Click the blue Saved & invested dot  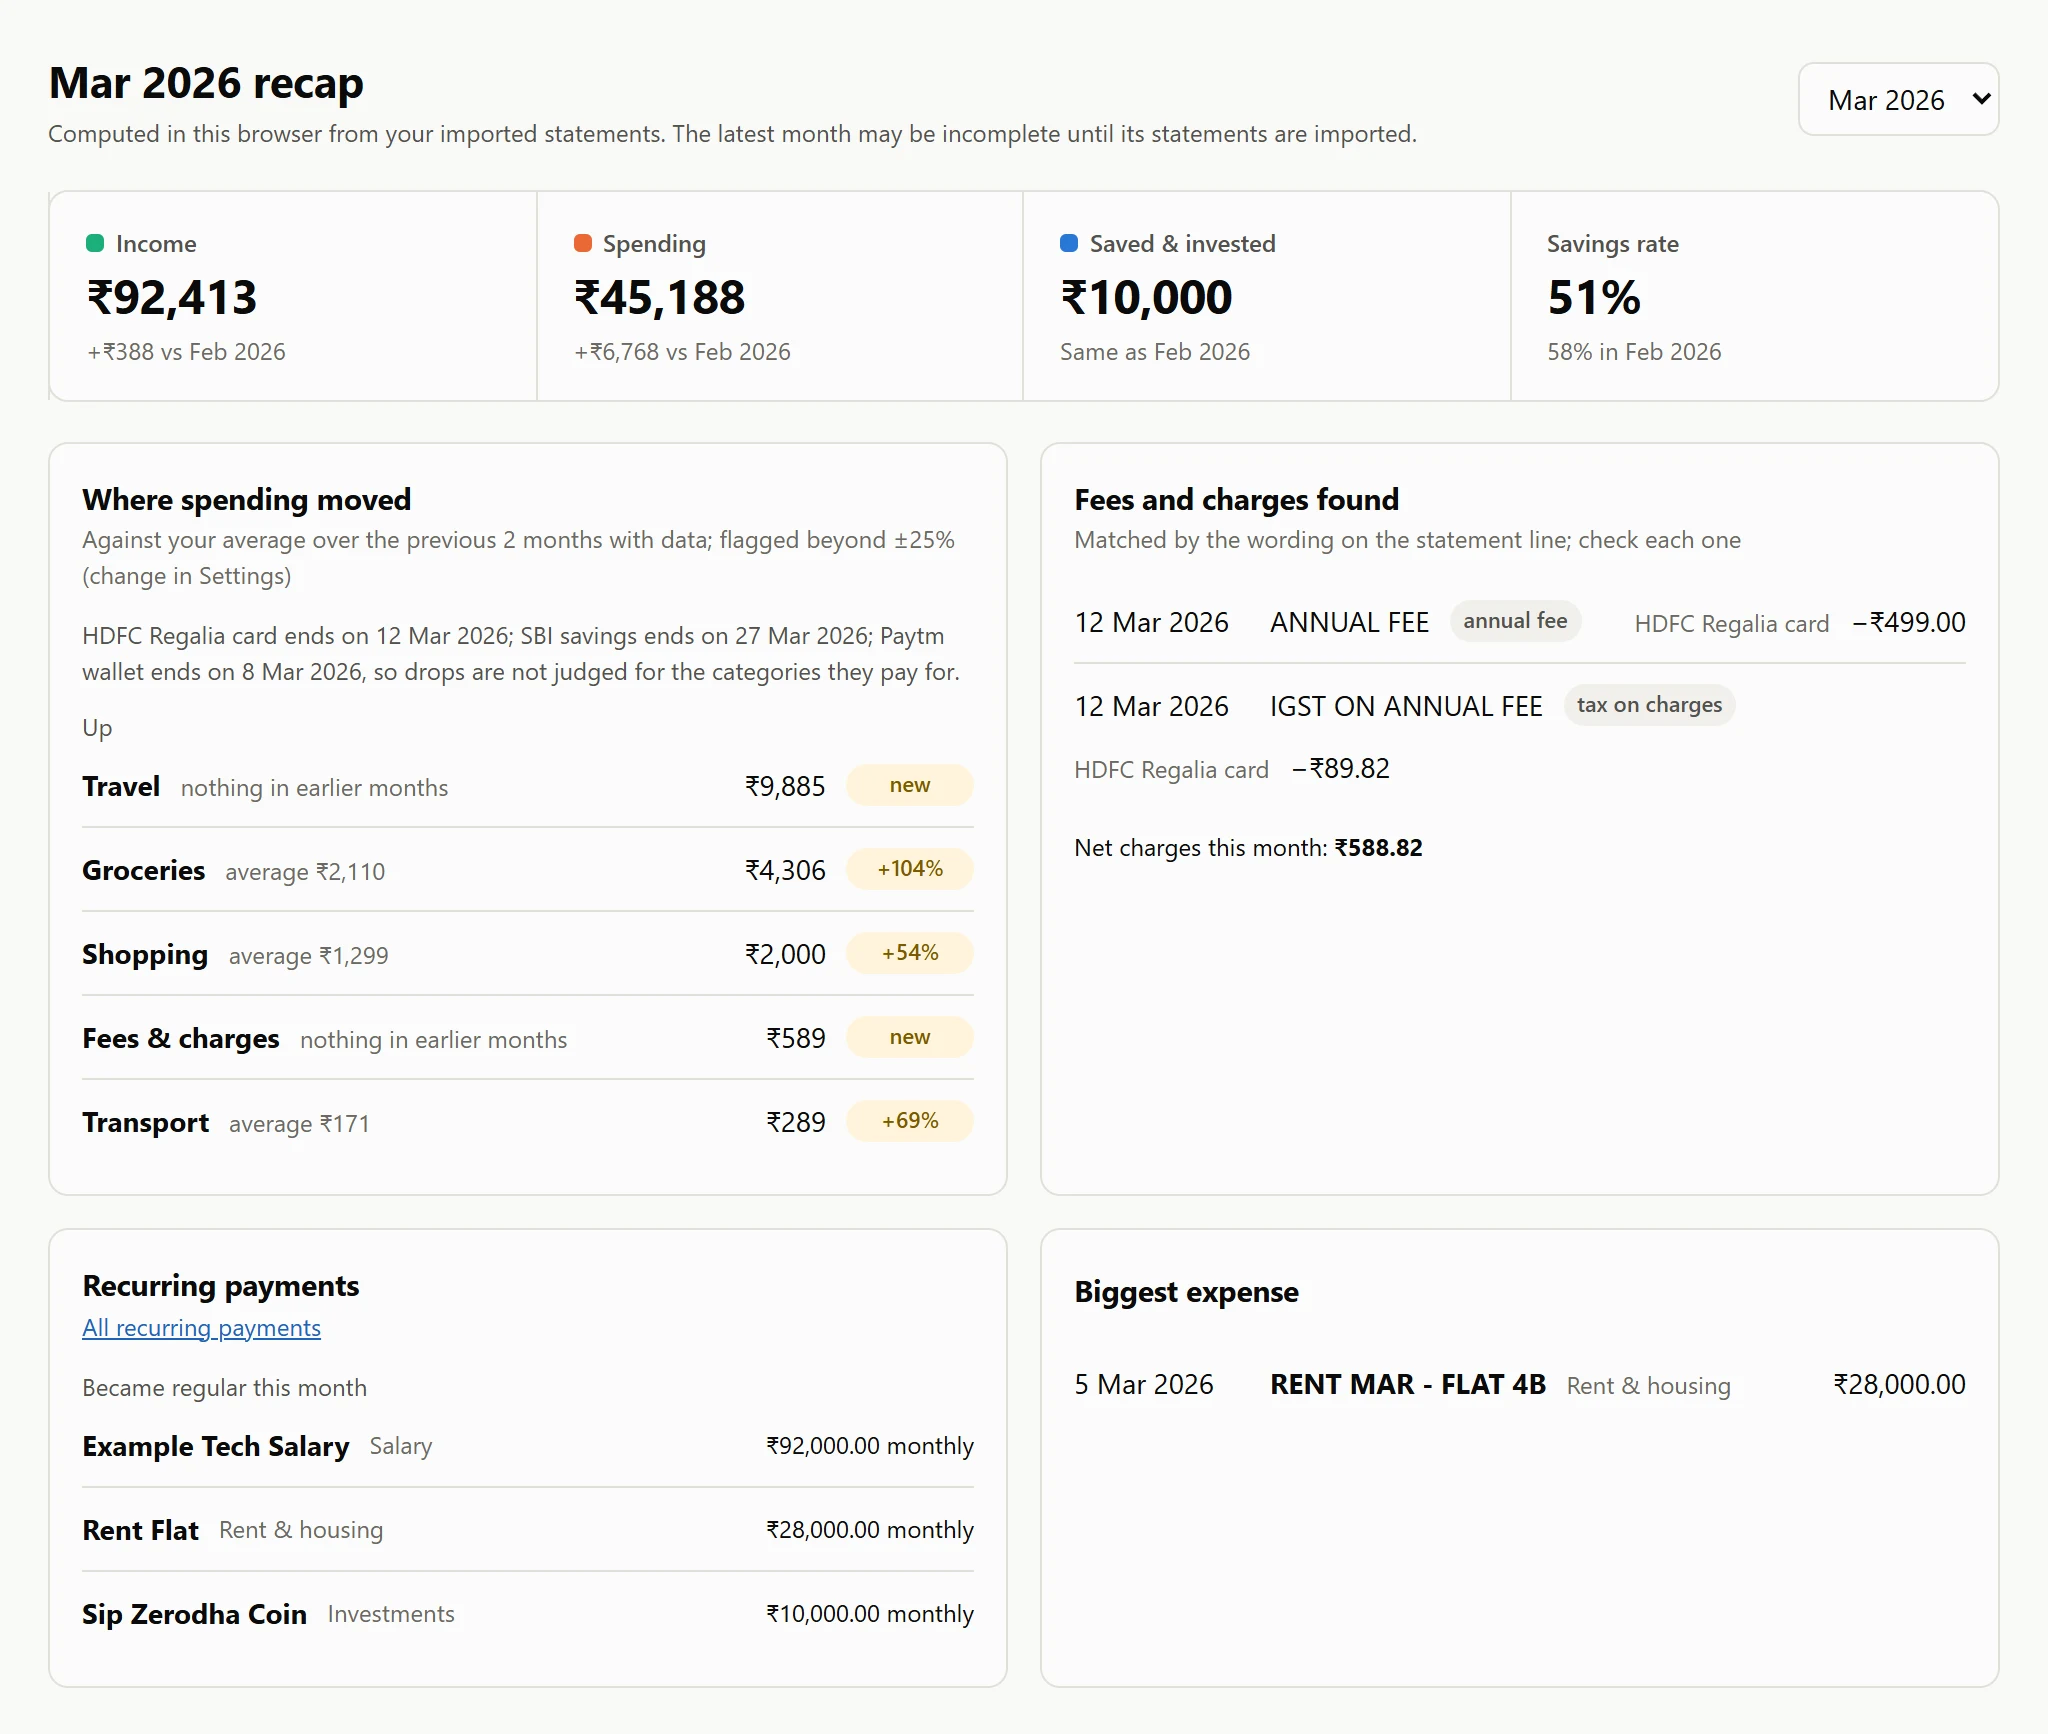coord(1069,243)
